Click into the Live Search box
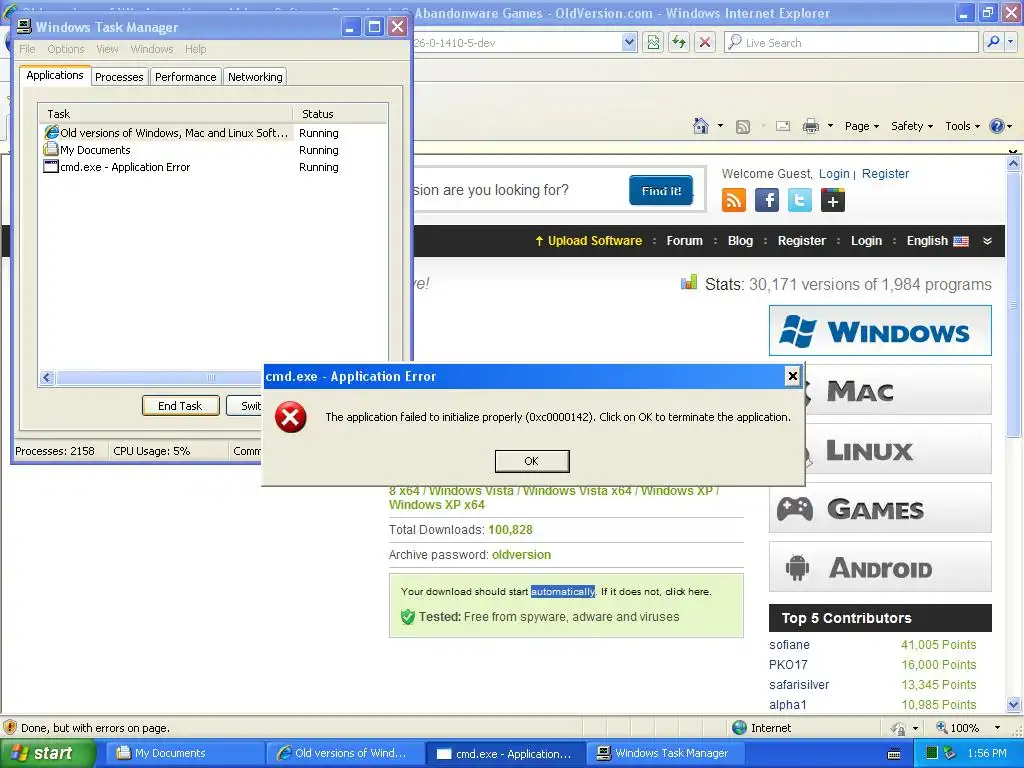The width and height of the screenshot is (1024, 768). coord(851,42)
